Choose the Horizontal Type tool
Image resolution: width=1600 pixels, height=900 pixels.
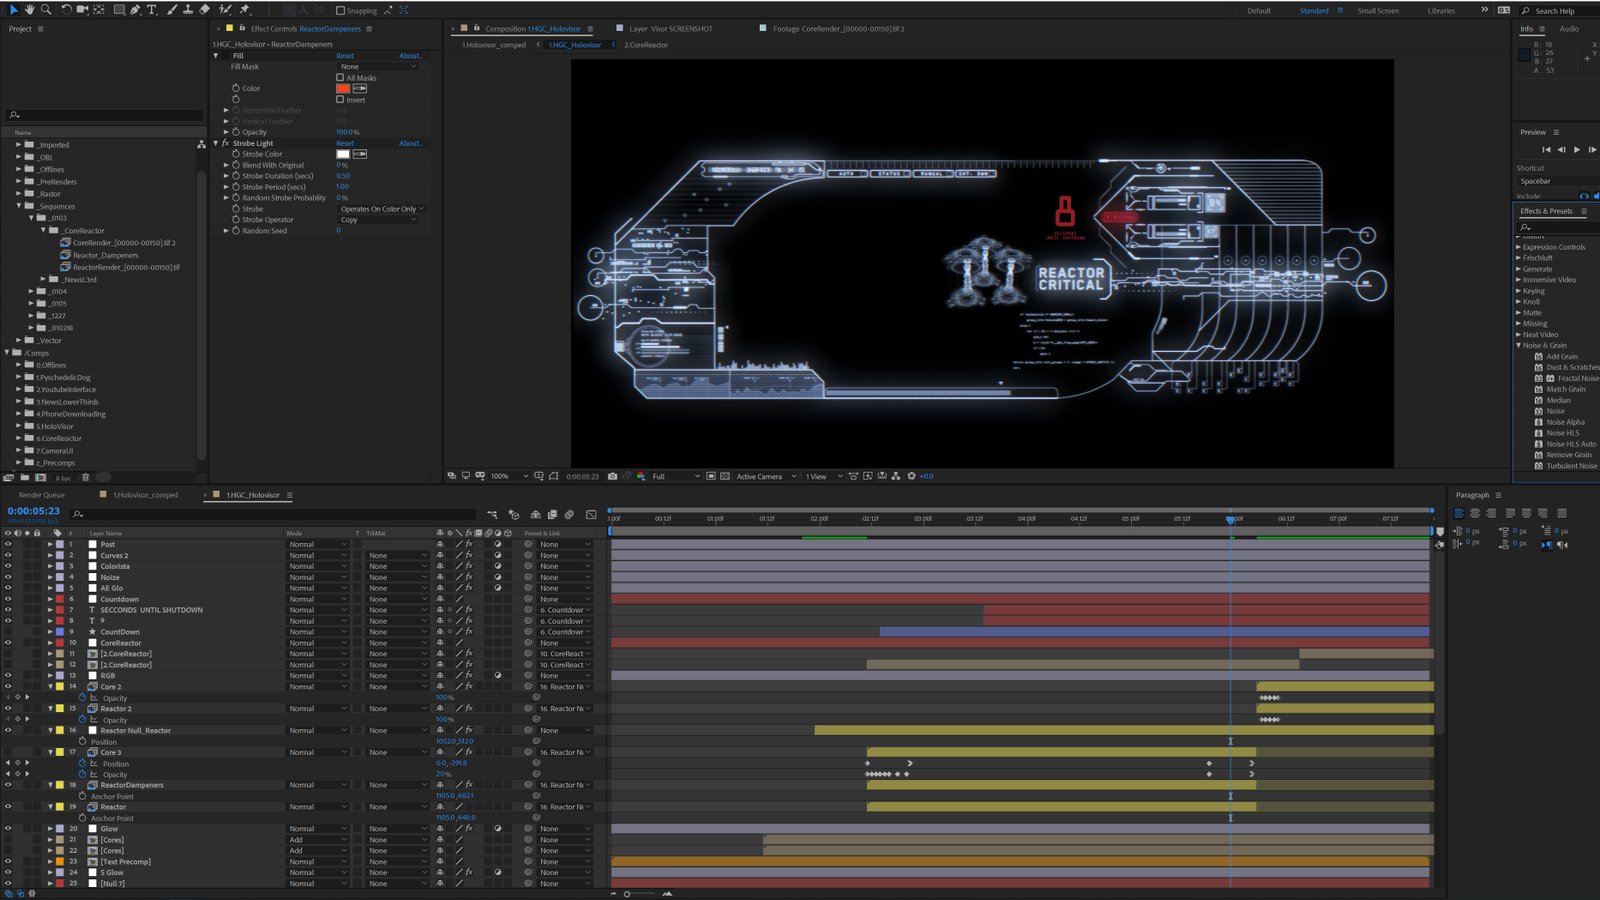pos(152,9)
